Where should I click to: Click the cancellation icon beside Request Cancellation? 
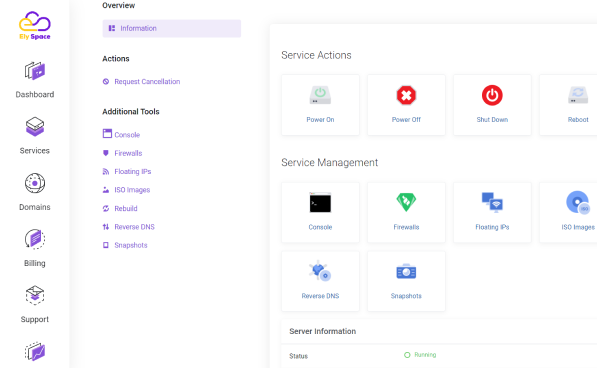click(106, 81)
